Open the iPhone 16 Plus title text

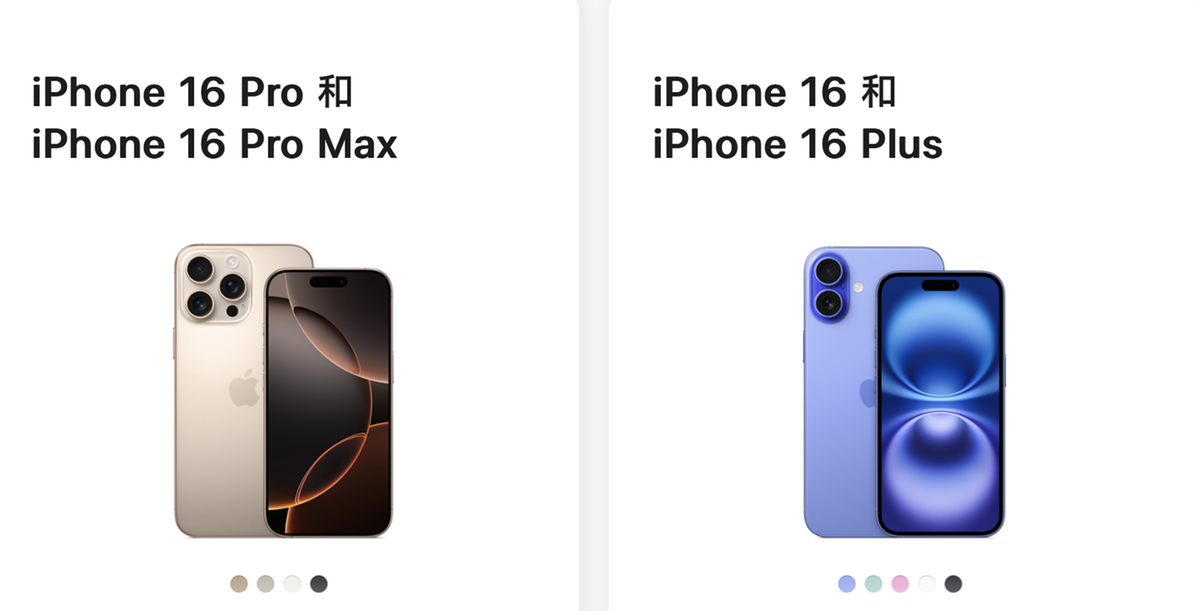coord(798,144)
